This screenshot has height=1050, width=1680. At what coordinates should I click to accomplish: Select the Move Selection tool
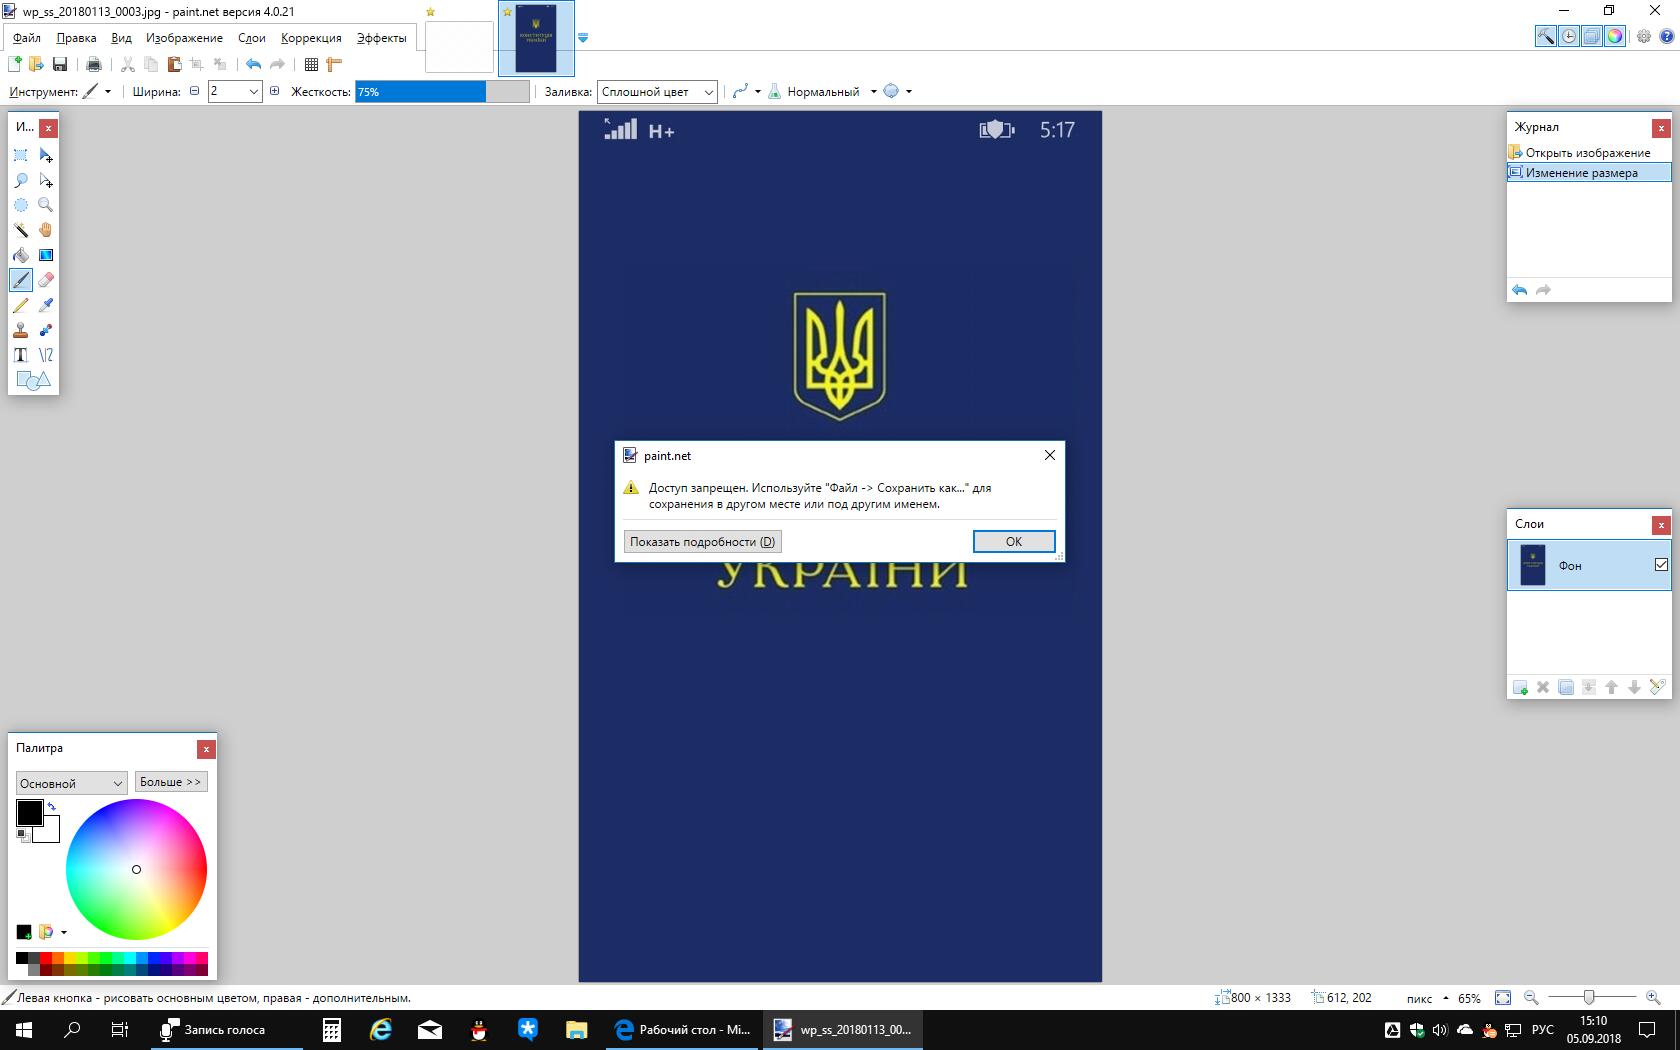tap(46, 180)
